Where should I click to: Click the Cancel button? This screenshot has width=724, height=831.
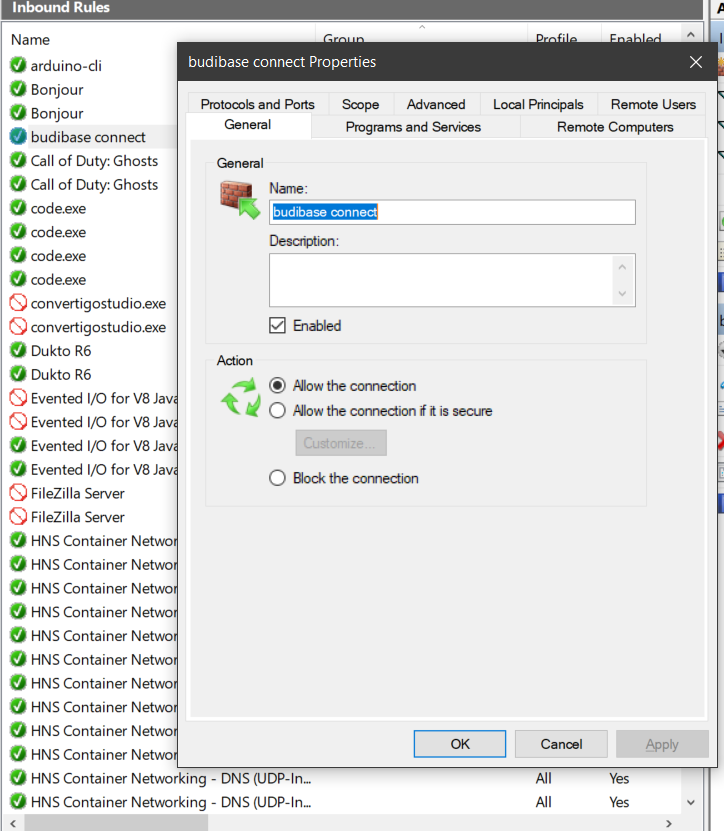coord(561,744)
